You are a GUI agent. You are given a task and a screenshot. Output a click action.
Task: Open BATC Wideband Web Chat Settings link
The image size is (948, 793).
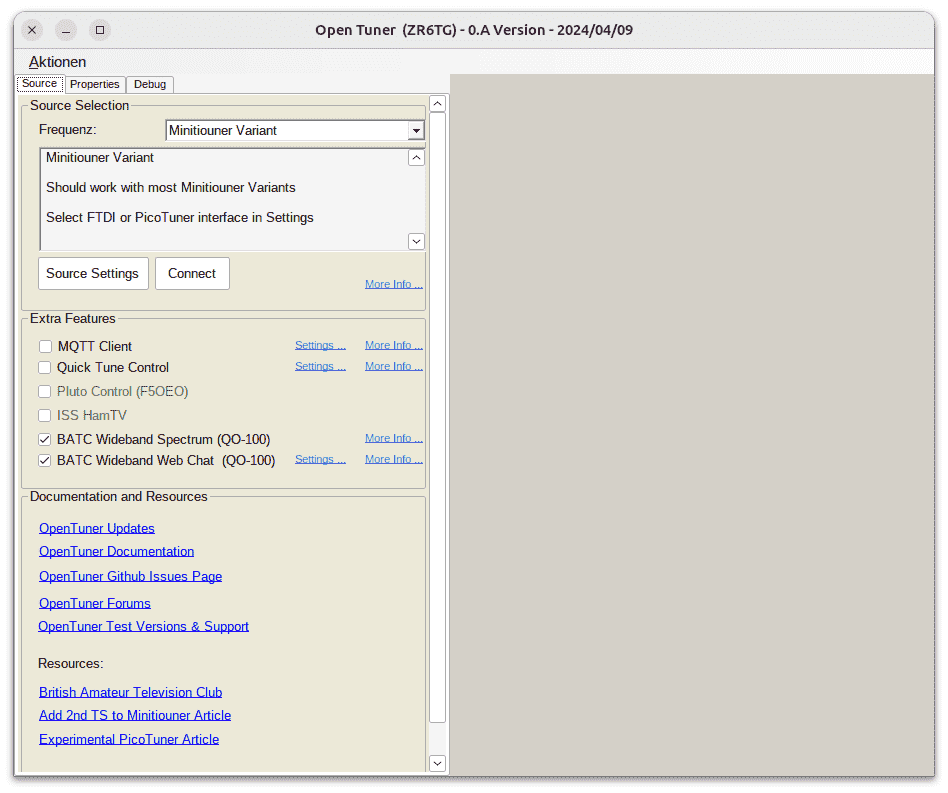pyautogui.click(x=320, y=459)
